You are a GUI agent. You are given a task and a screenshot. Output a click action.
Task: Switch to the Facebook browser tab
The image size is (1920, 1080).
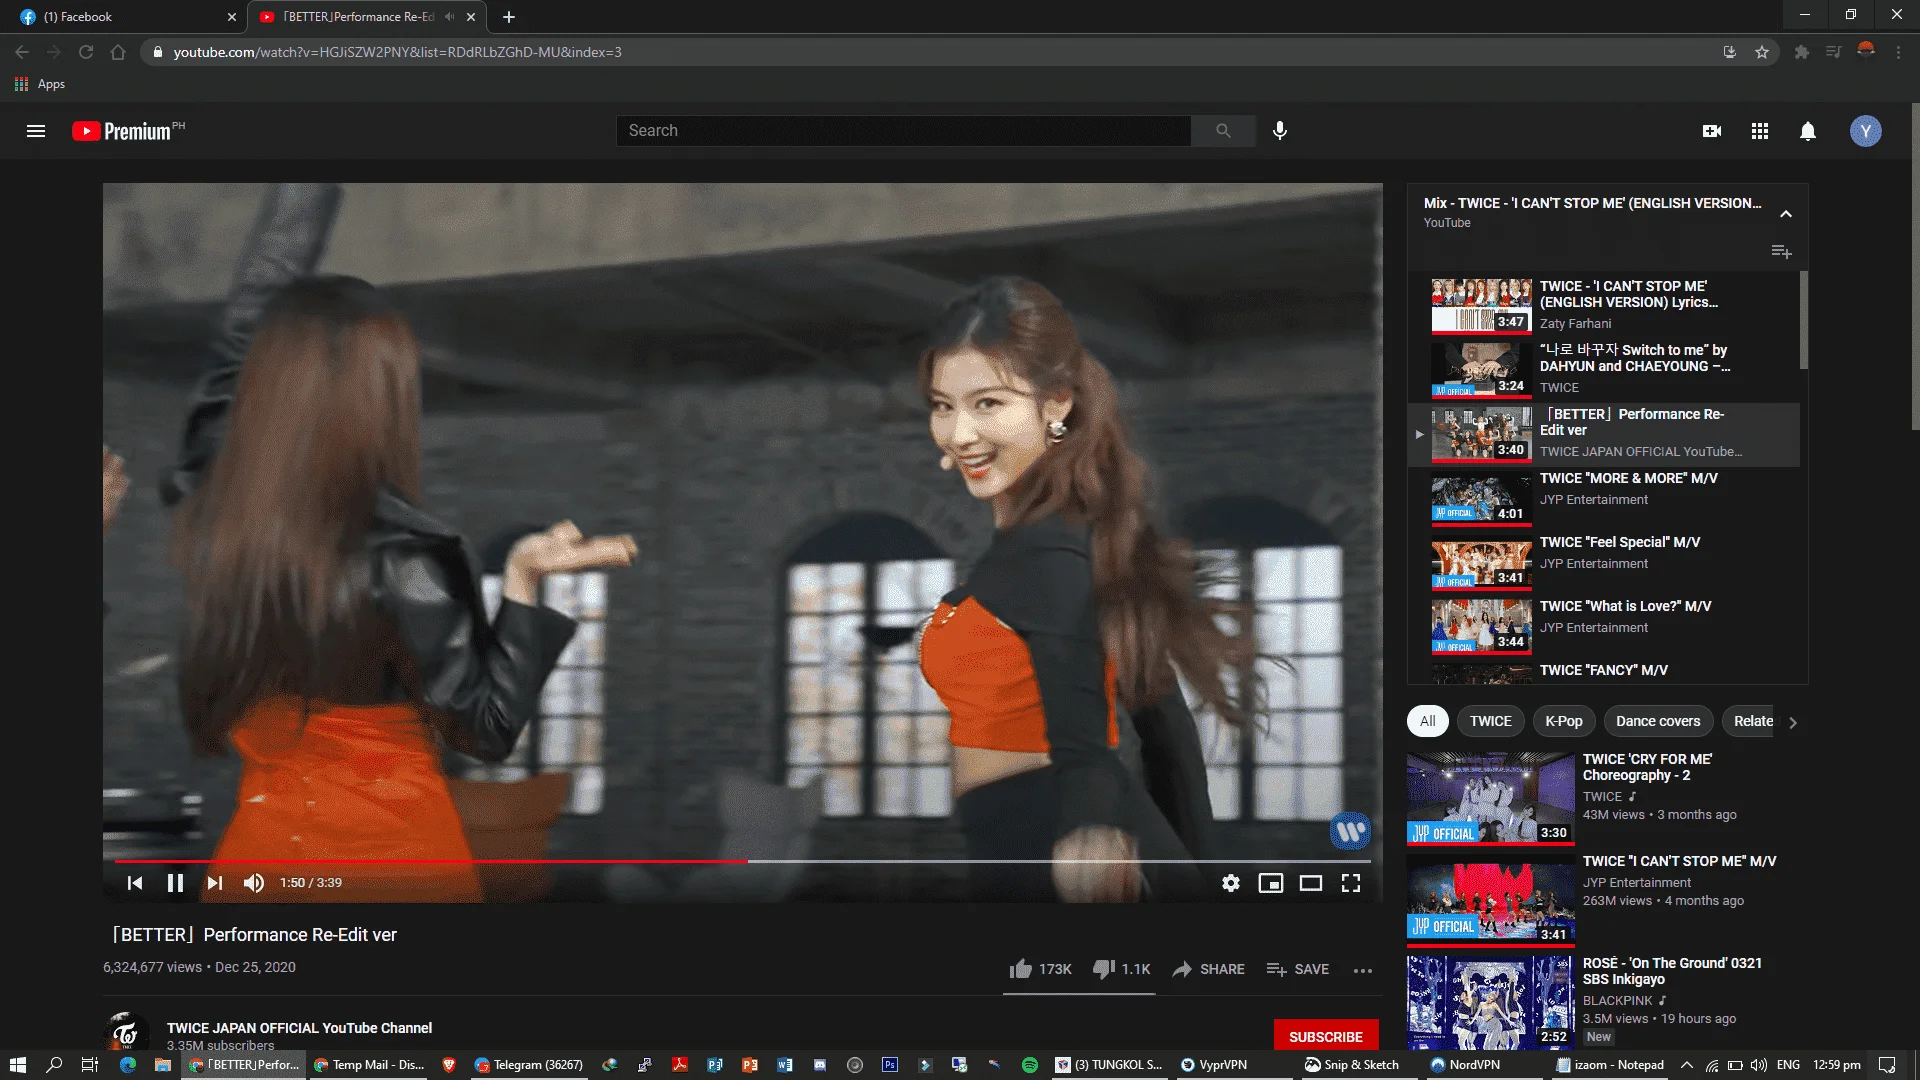coord(123,16)
